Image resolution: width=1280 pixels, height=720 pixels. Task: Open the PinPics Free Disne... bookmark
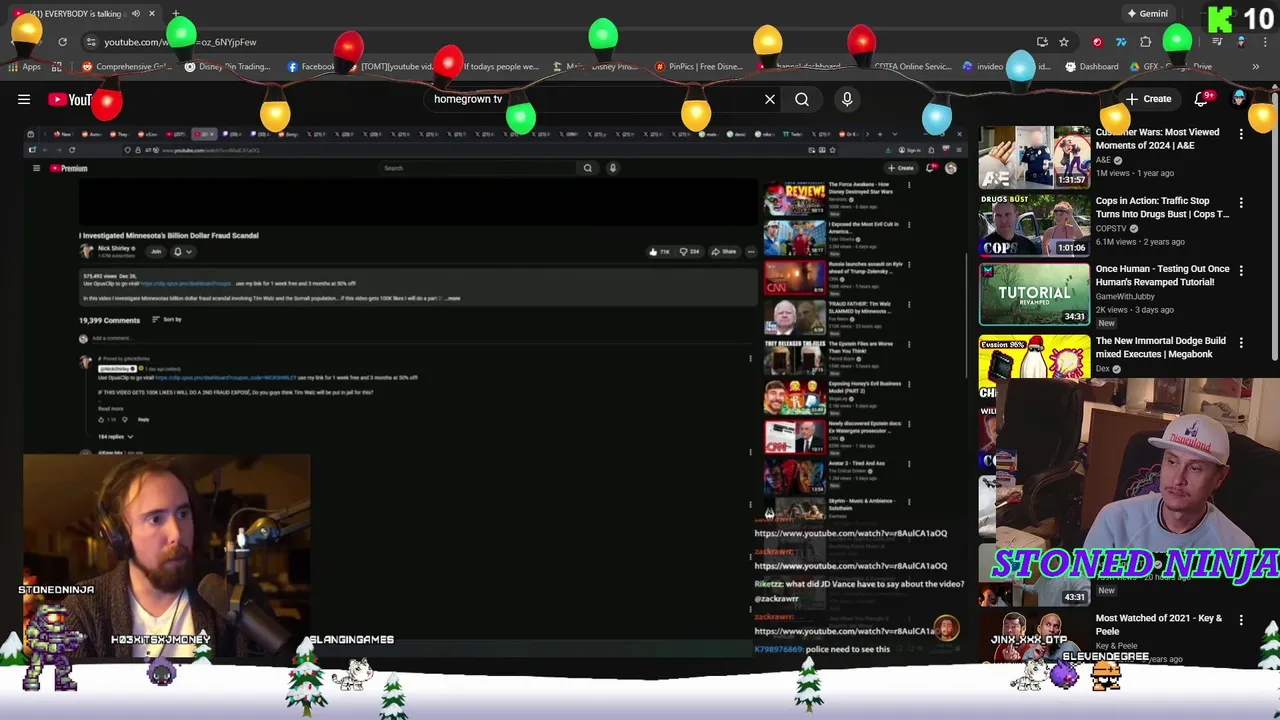click(x=698, y=67)
